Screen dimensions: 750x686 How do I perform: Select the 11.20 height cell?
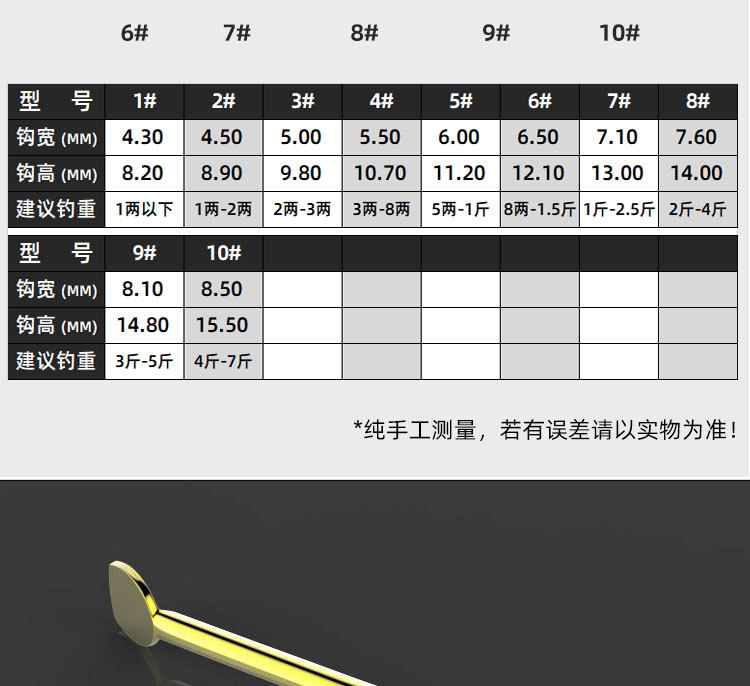[461, 173]
